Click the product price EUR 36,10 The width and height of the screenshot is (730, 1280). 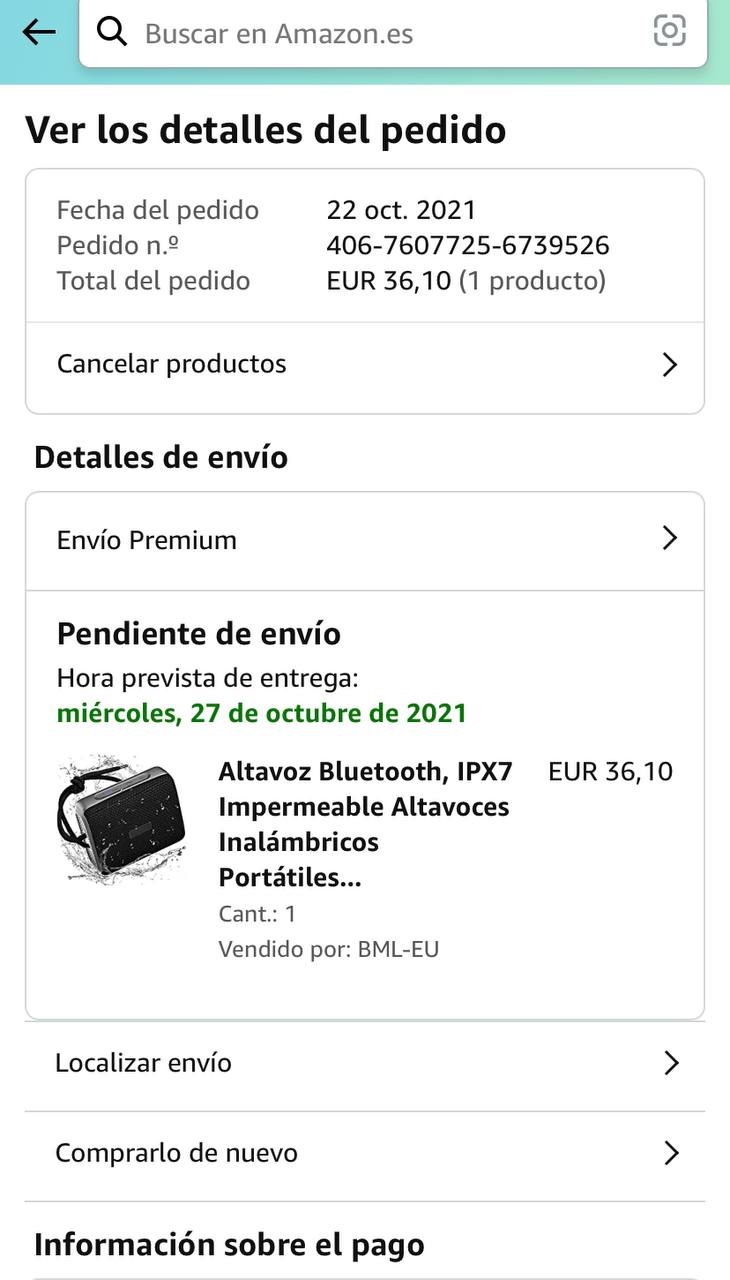(610, 772)
